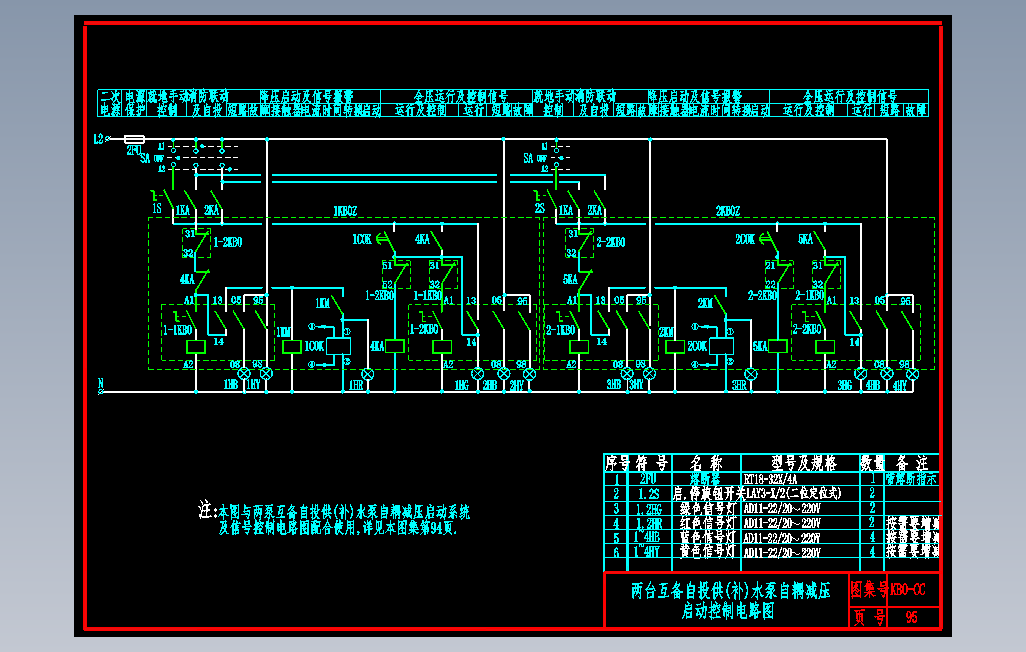Select 绿色信号灯 in the parts table
Image resolution: width=1026 pixels, height=652 pixels.
click(708, 509)
